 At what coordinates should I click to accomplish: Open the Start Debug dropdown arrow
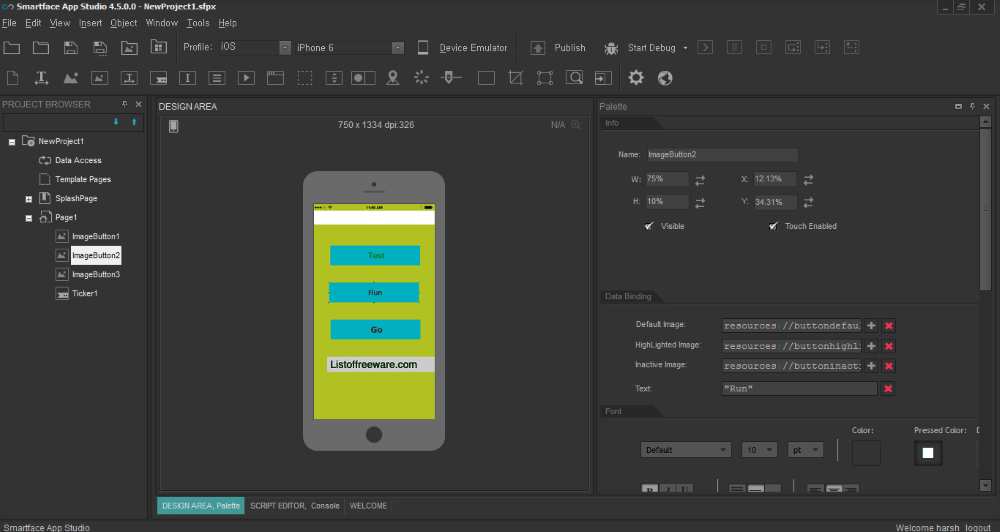pyautogui.click(x=686, y=48)
